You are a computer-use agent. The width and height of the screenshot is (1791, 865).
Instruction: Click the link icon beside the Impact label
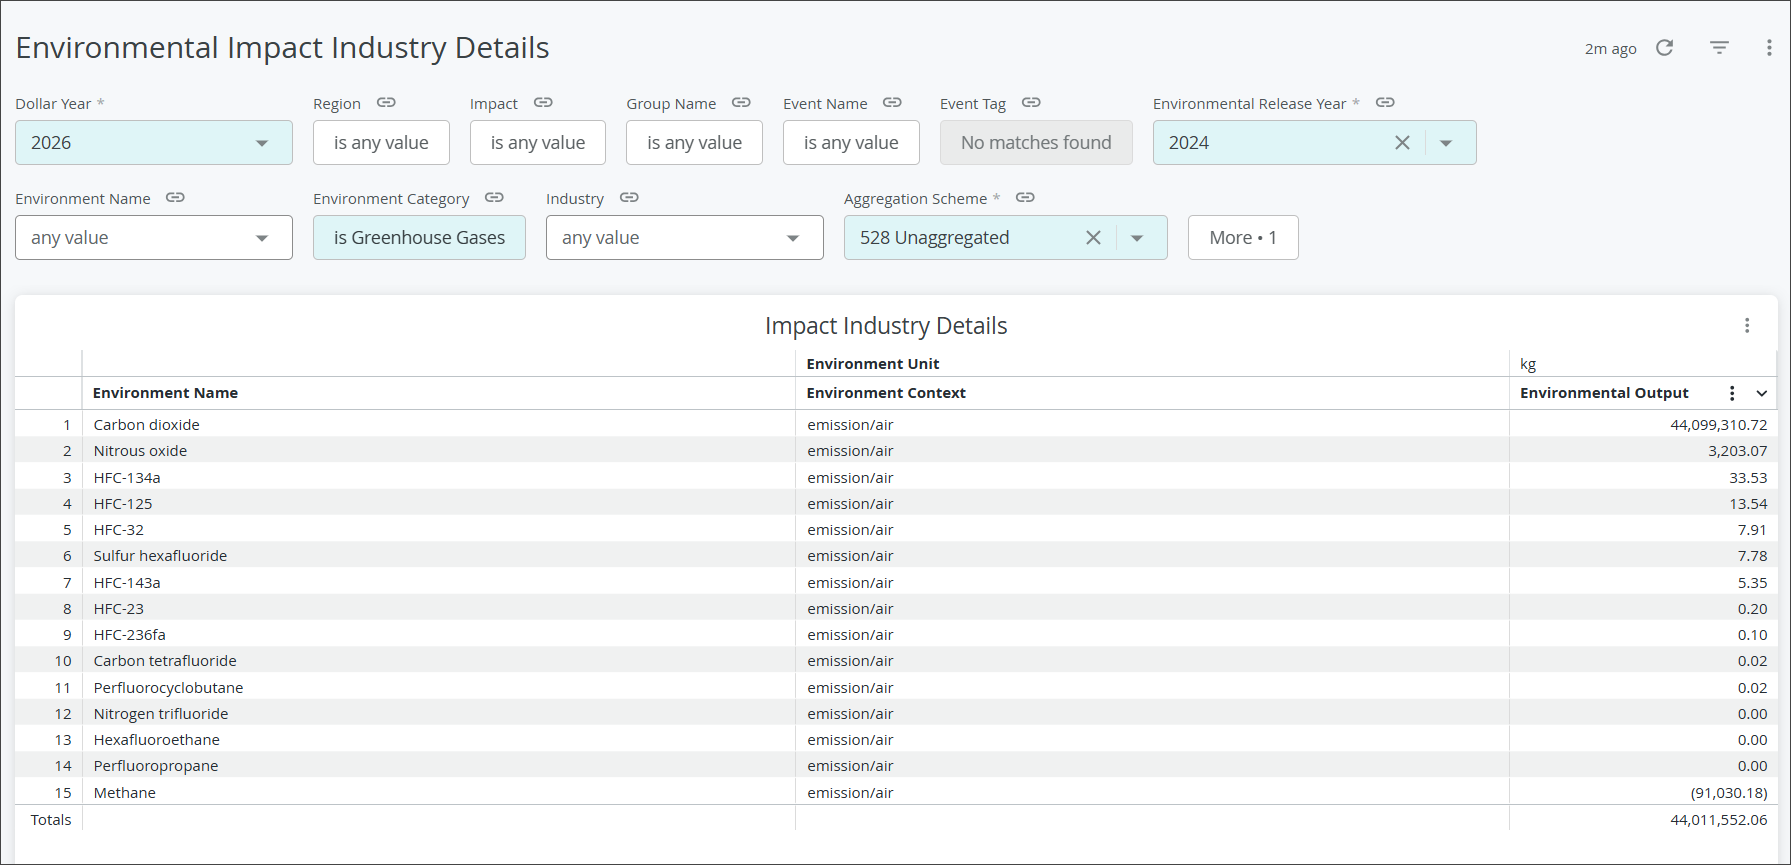543,103
